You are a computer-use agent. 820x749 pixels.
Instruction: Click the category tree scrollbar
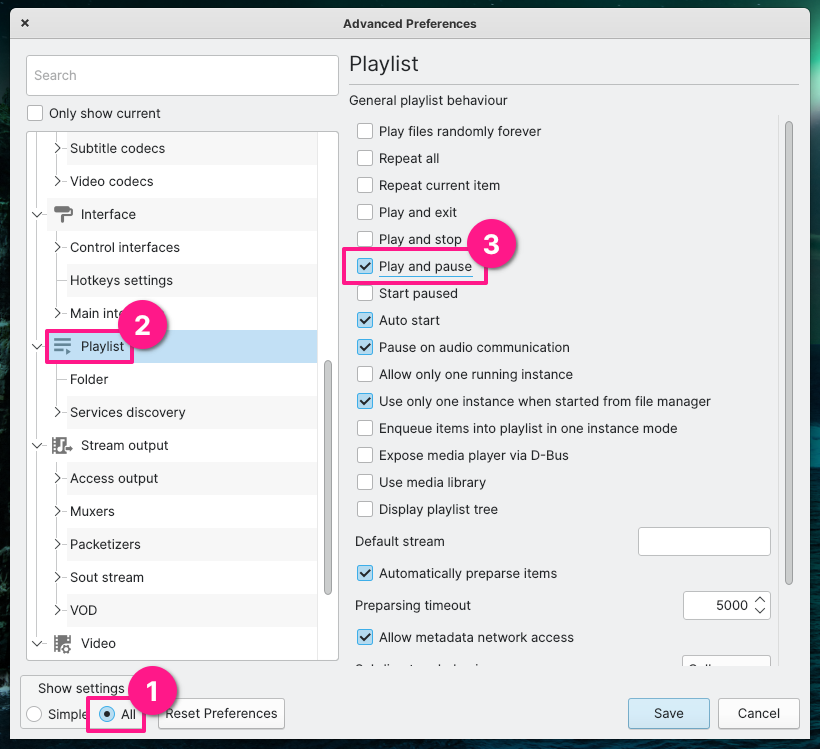coord(328,477)
